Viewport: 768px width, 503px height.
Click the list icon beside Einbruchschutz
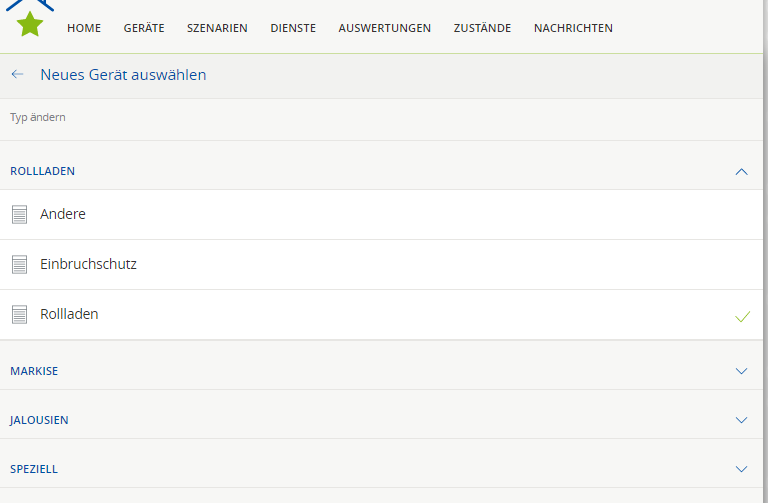point(19,265)
